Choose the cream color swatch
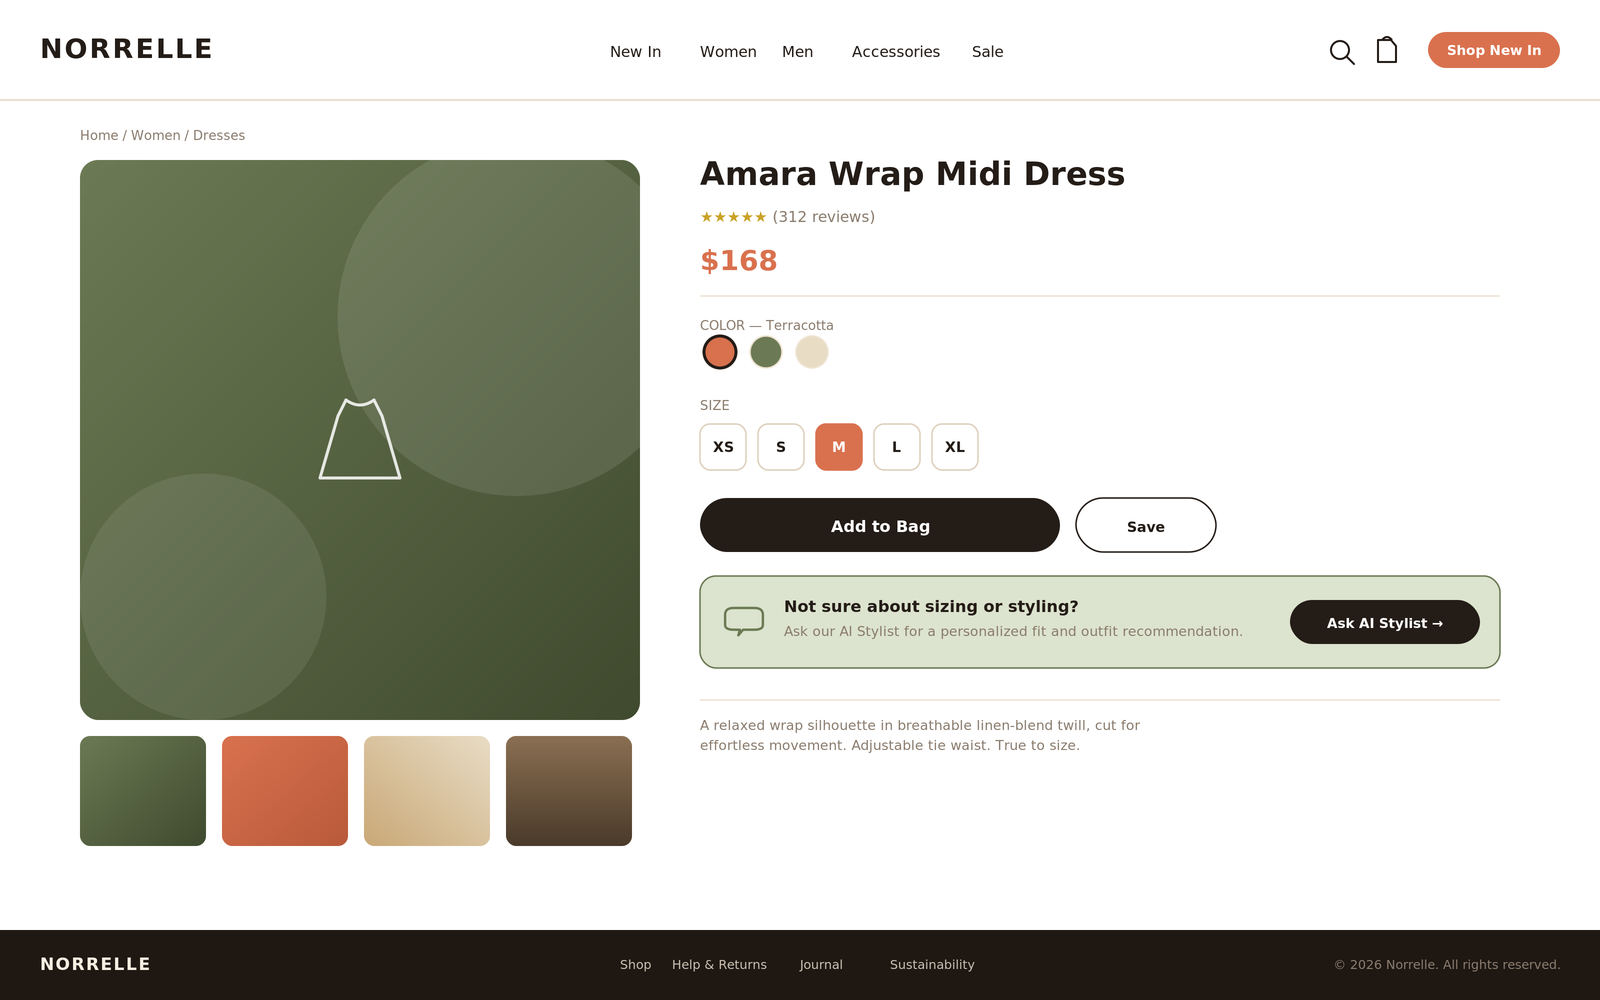This screenshot has width=1600, height=1000. pyautogui.click(x=812, y=352)
